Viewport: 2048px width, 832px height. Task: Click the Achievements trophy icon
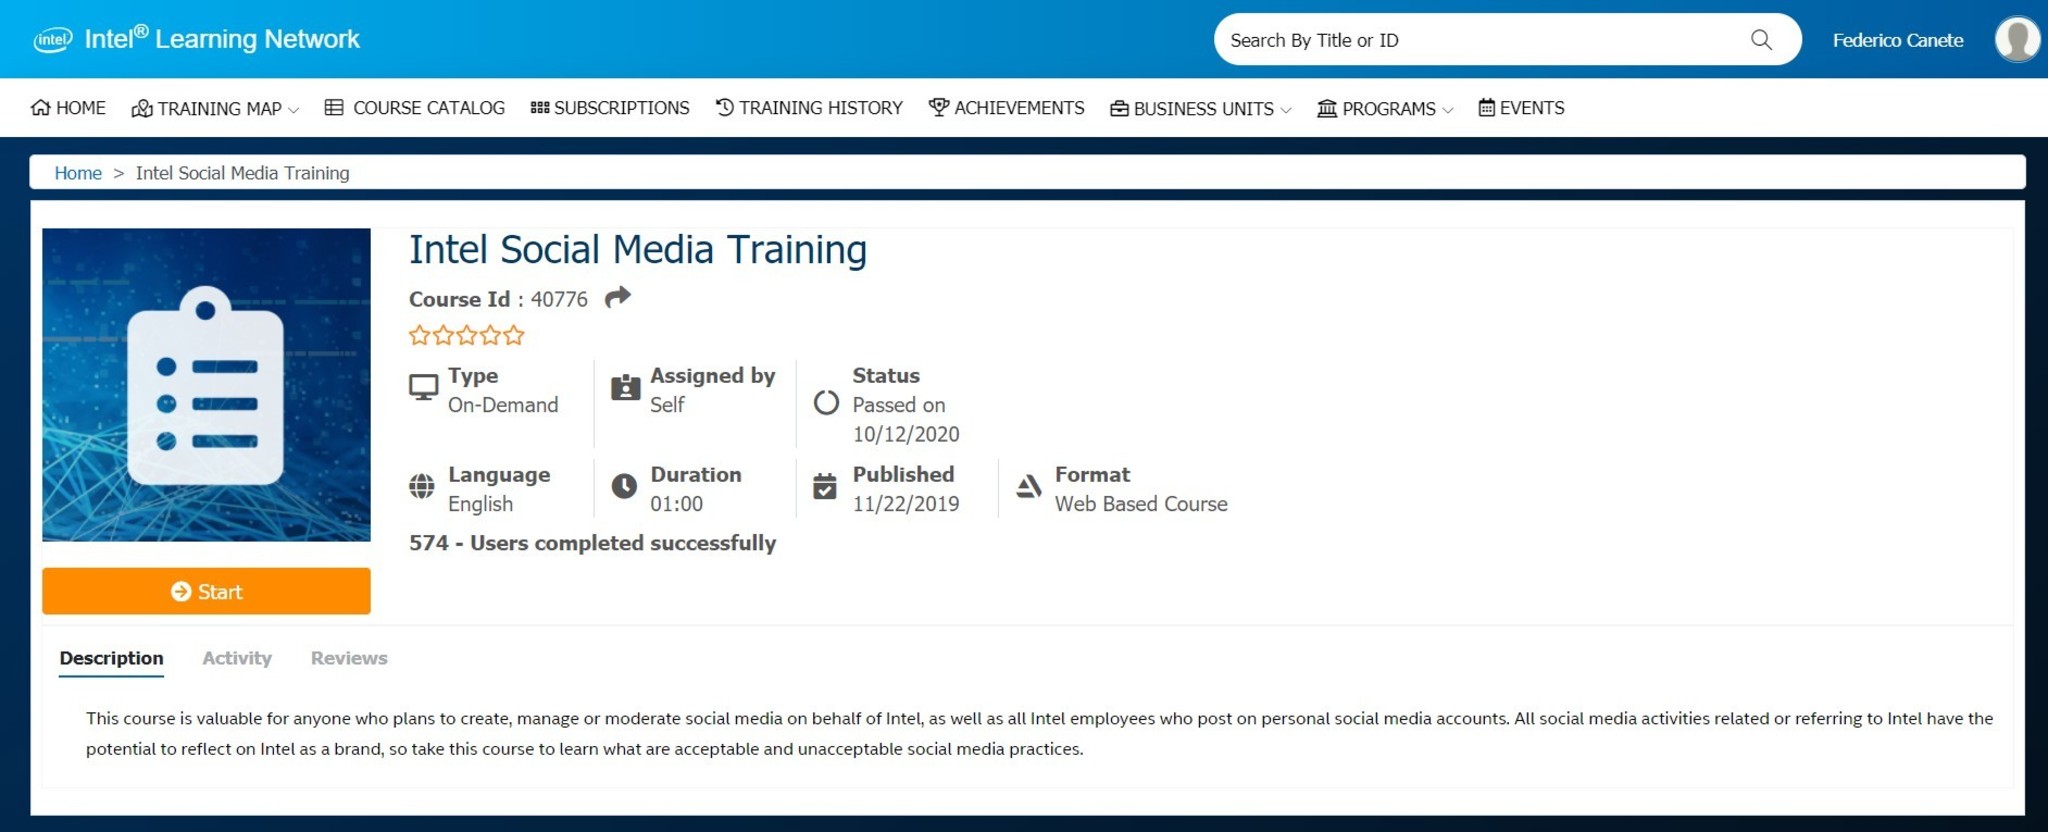coord(938,107)
